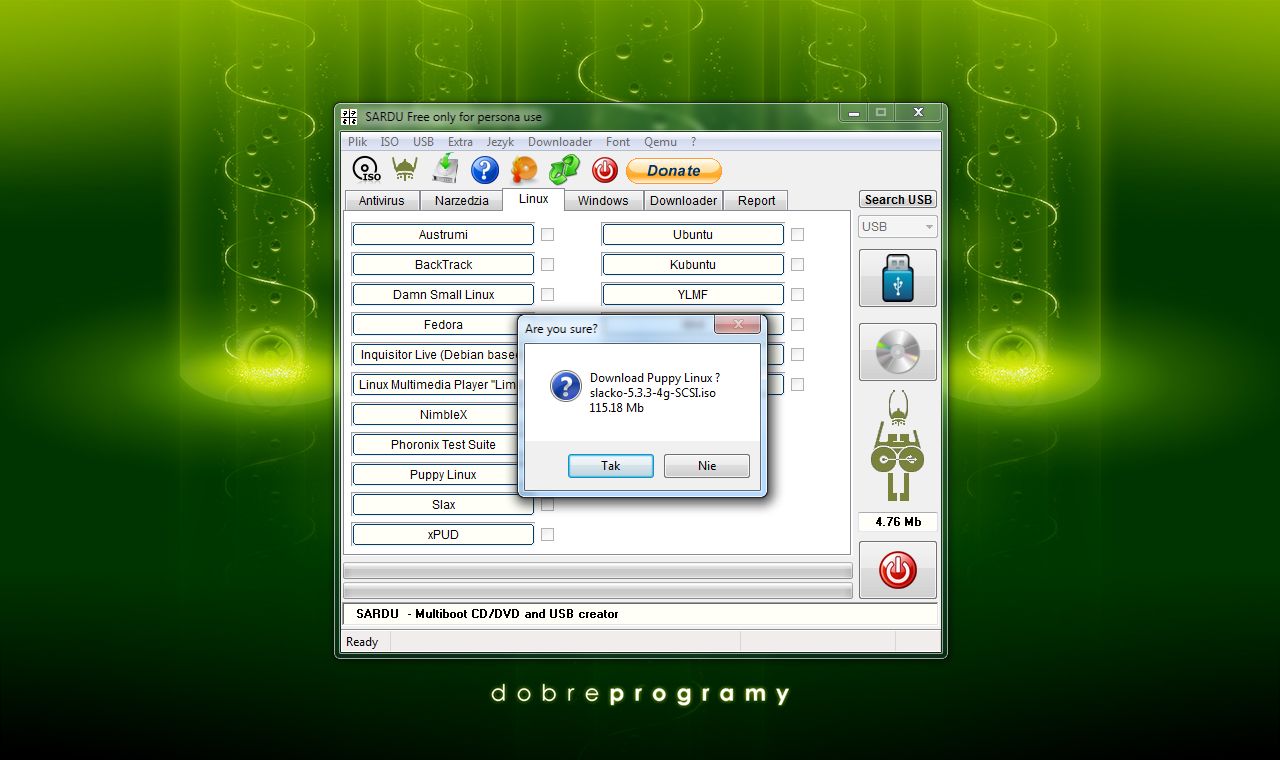
Task: Click the SARDU title bar app icon
Action: click(349, 116)
